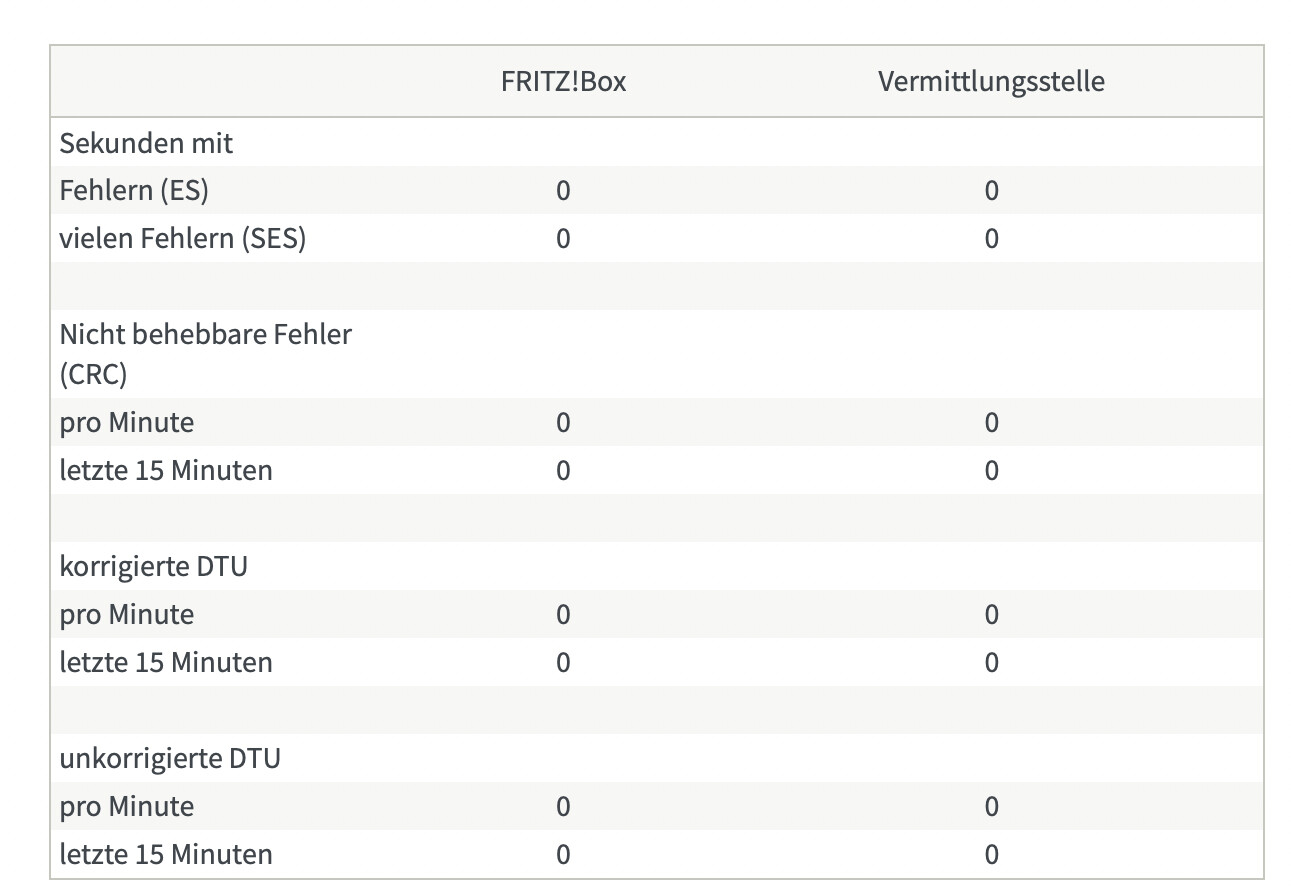This screenshot has width=1291, height=887.
Task: Click FRITZ!Box CRC pro Minute value
Action: pyautogui.click(x=563, y=422)
